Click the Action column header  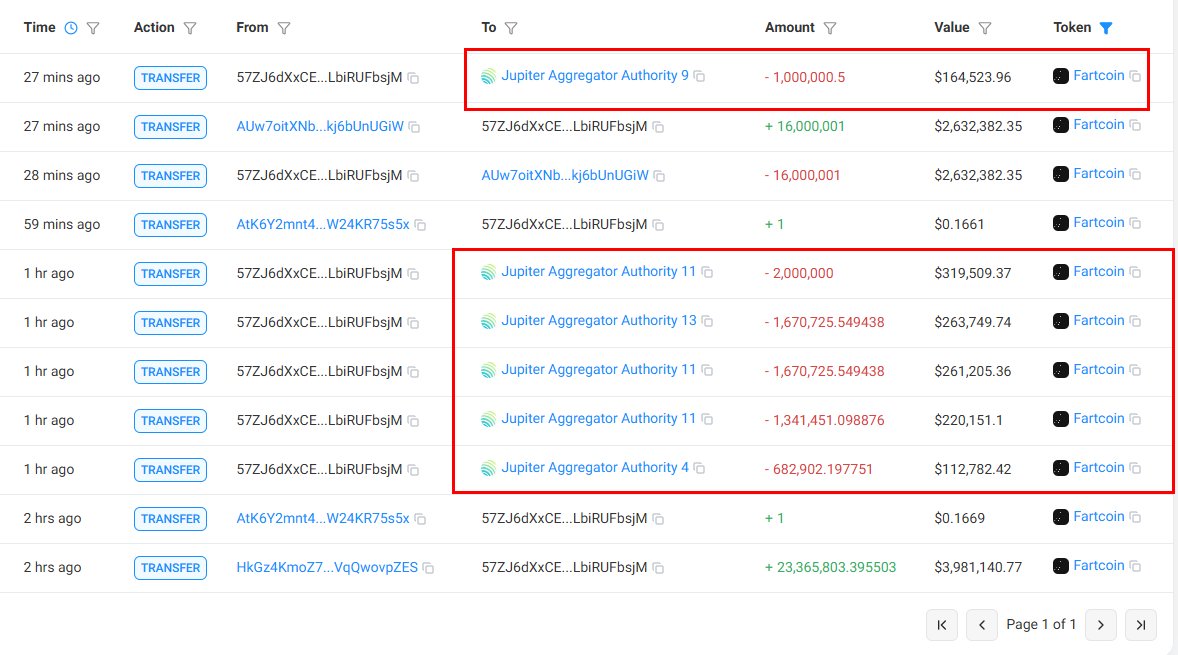click(154, 28)
